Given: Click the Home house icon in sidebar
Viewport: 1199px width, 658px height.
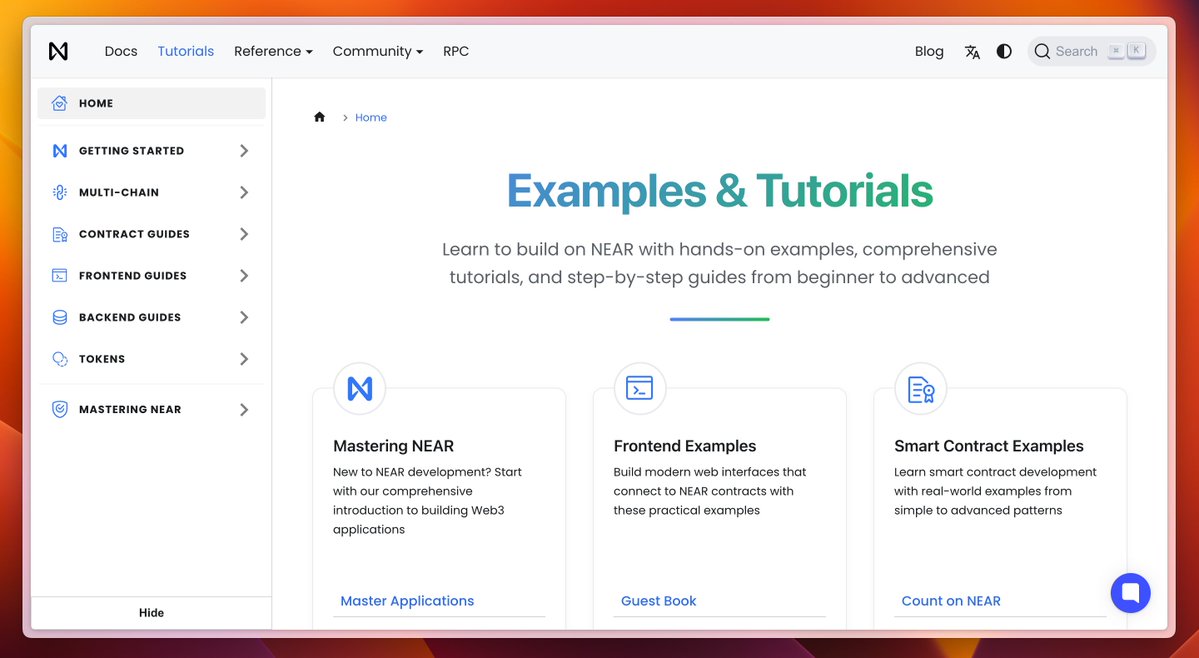Looking at the screenshot, I should click(59, 103).
